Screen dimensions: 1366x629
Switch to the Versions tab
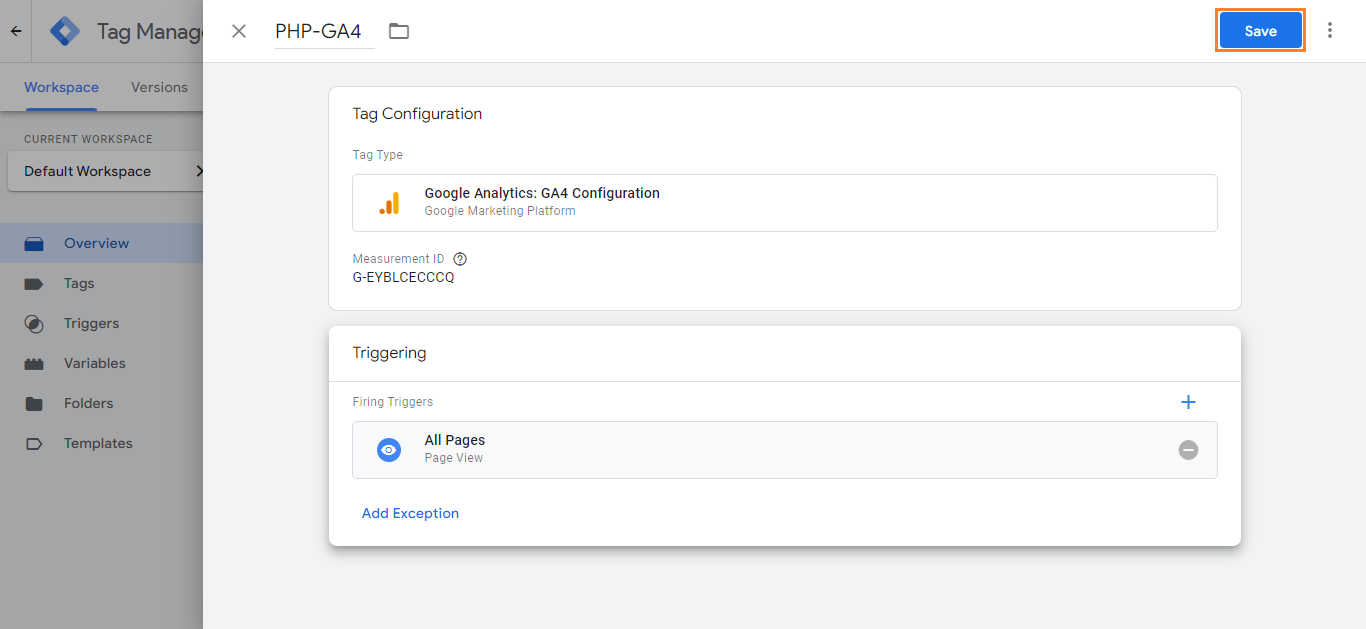pyautogui.click(x=159, y=87)
